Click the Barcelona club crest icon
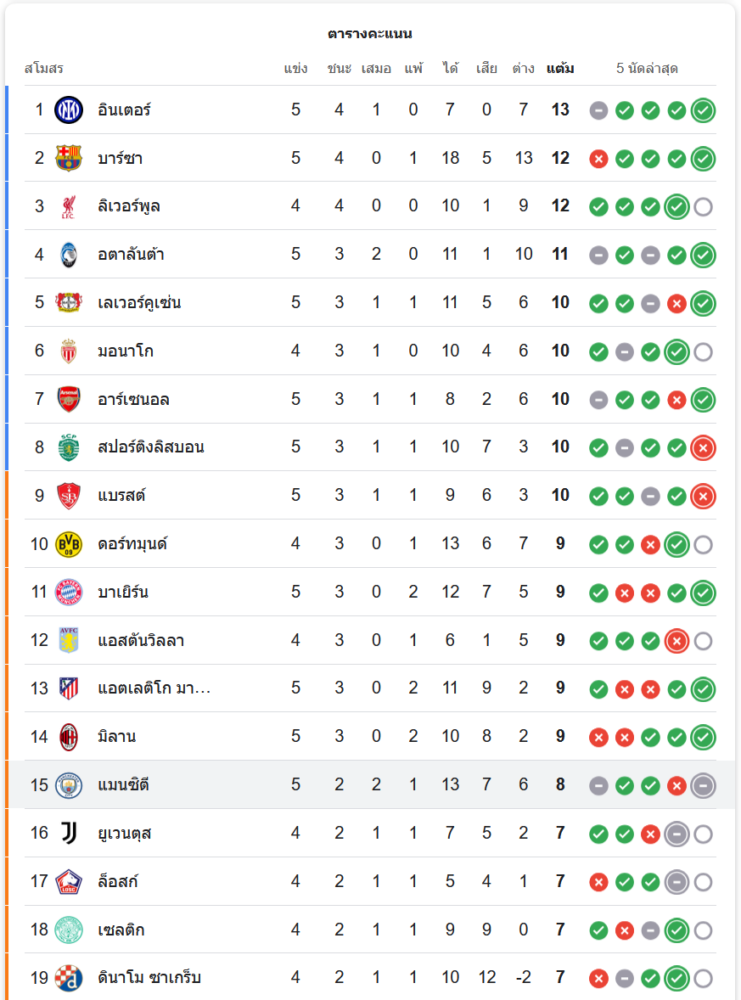Viewport: 741px width, 1000px height. point(68,158)
